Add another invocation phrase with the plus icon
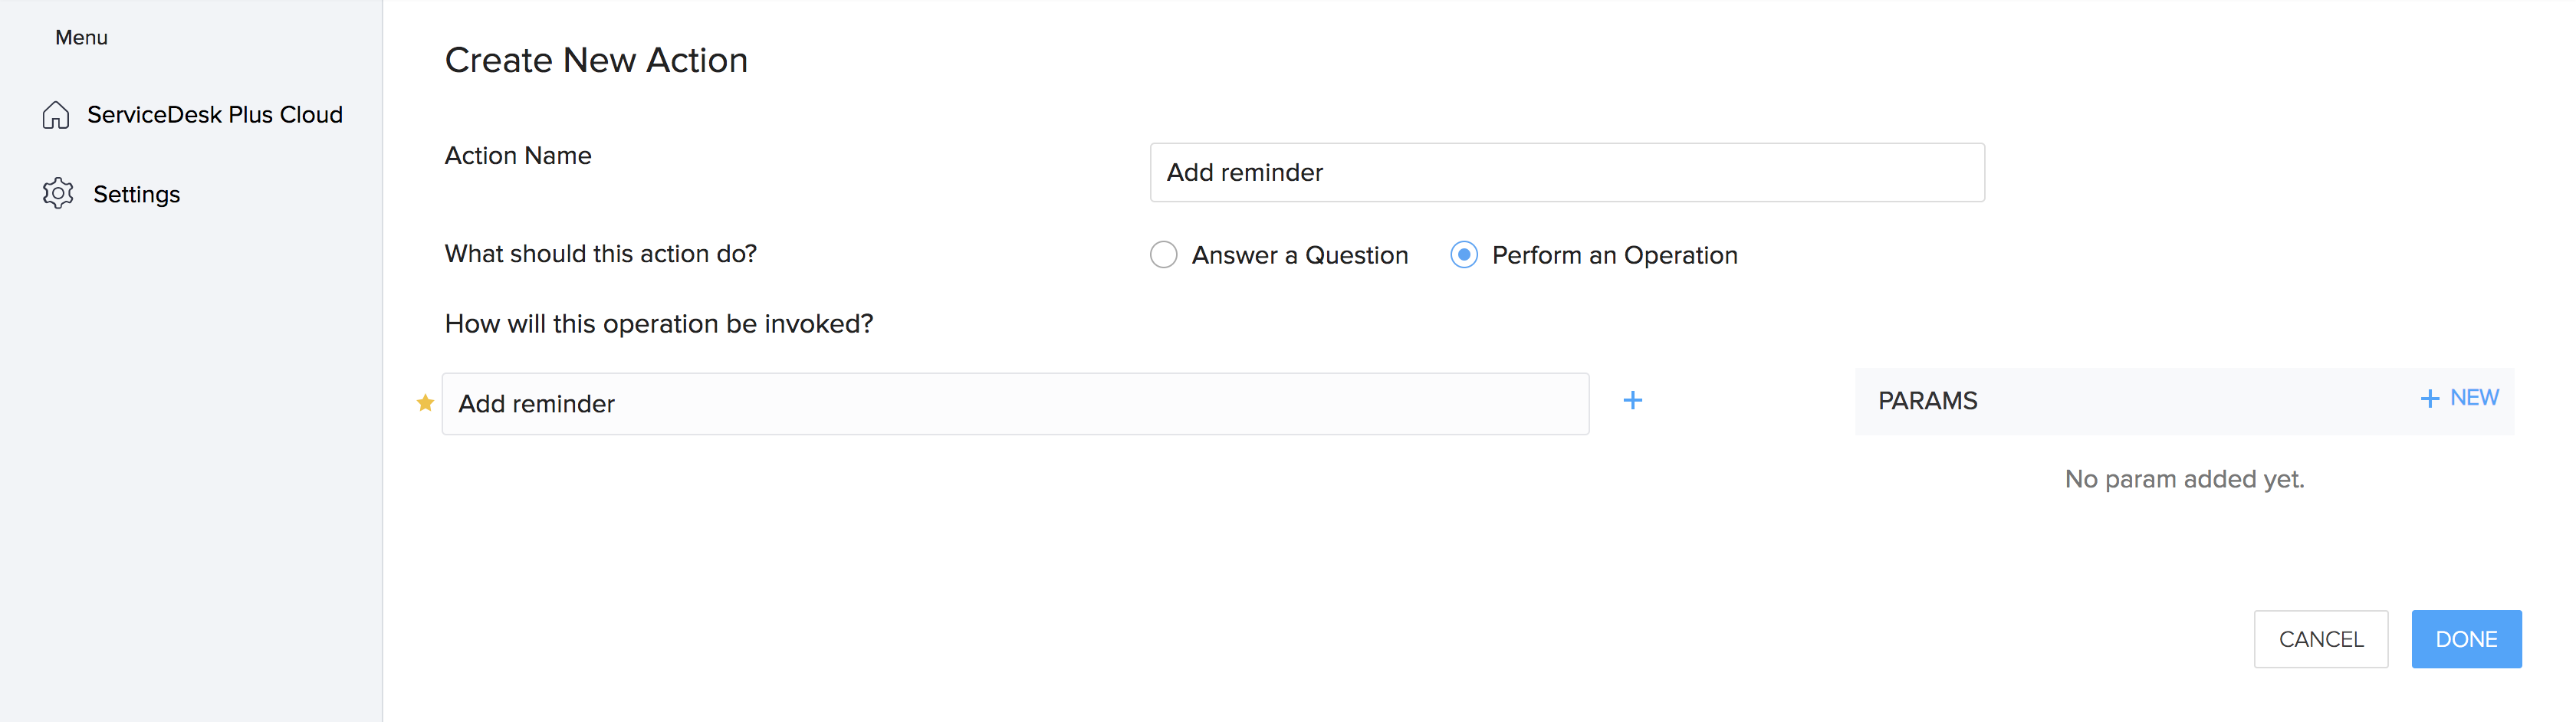 pyautogui.click(x=1632, y=401)
